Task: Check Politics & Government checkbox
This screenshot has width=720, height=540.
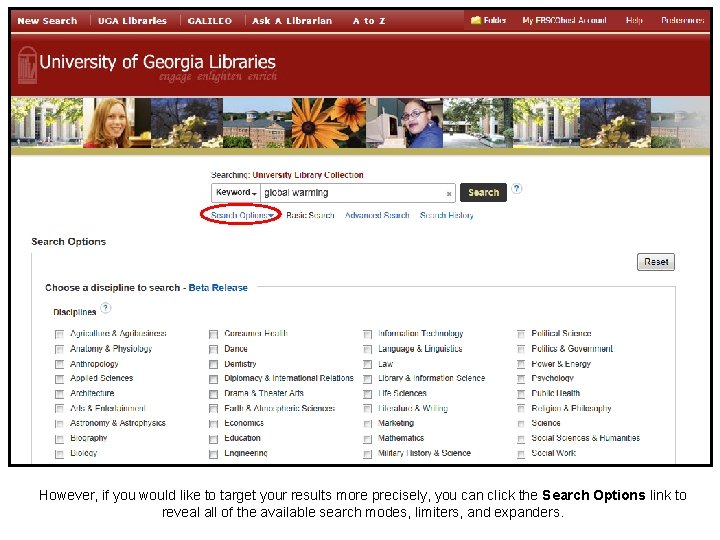Action: 521,349
